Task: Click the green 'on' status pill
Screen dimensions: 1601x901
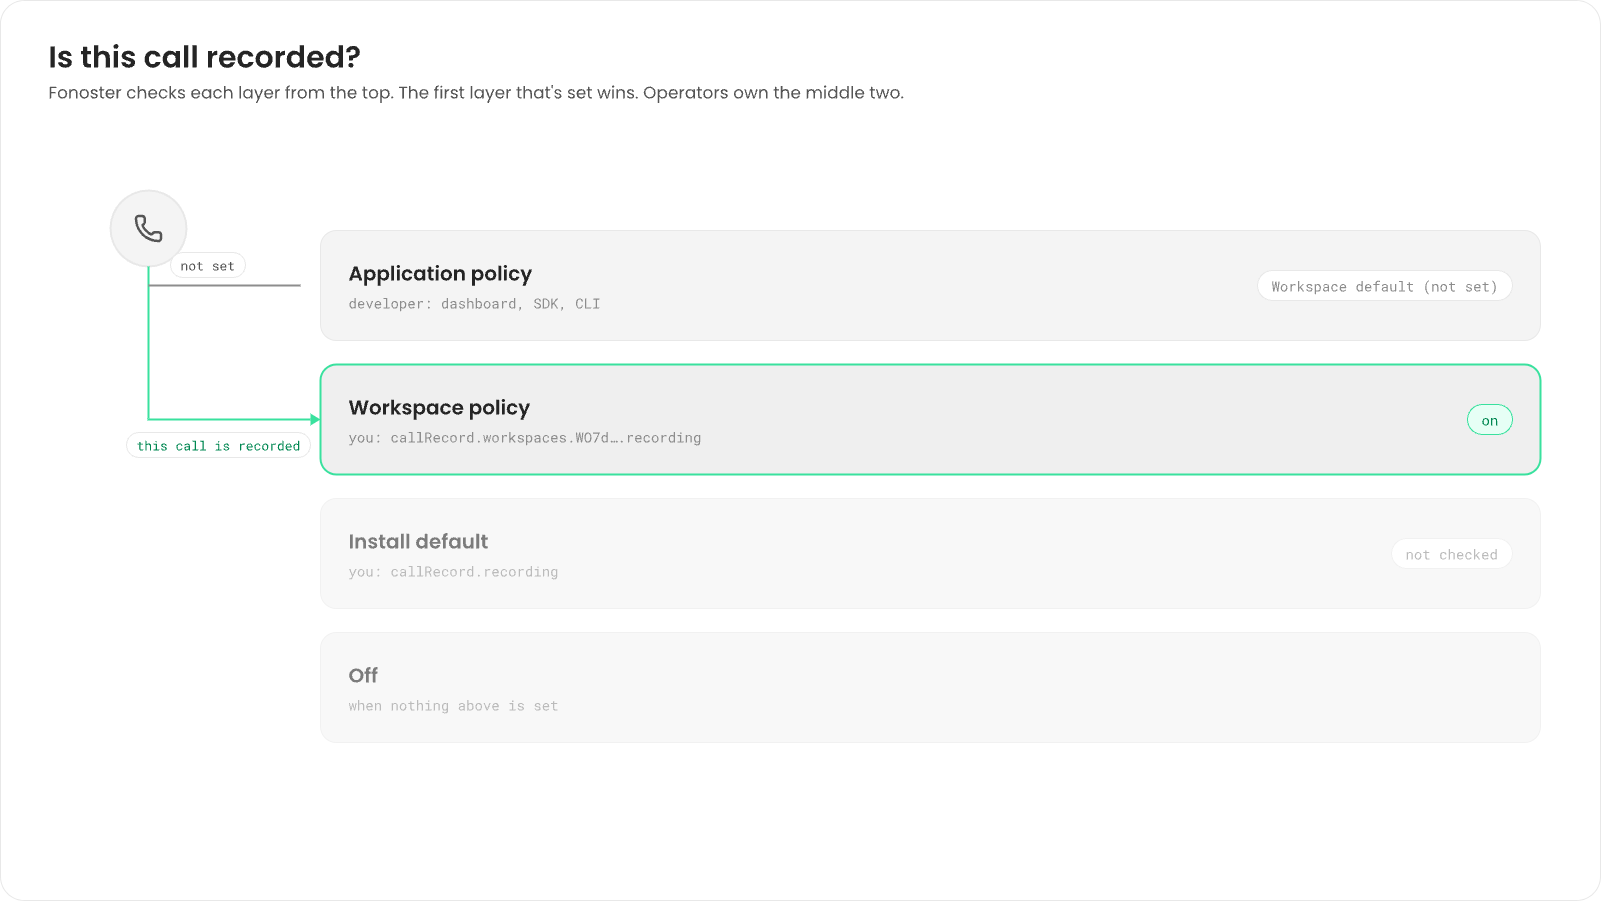Action: [x=1489, y=421]
